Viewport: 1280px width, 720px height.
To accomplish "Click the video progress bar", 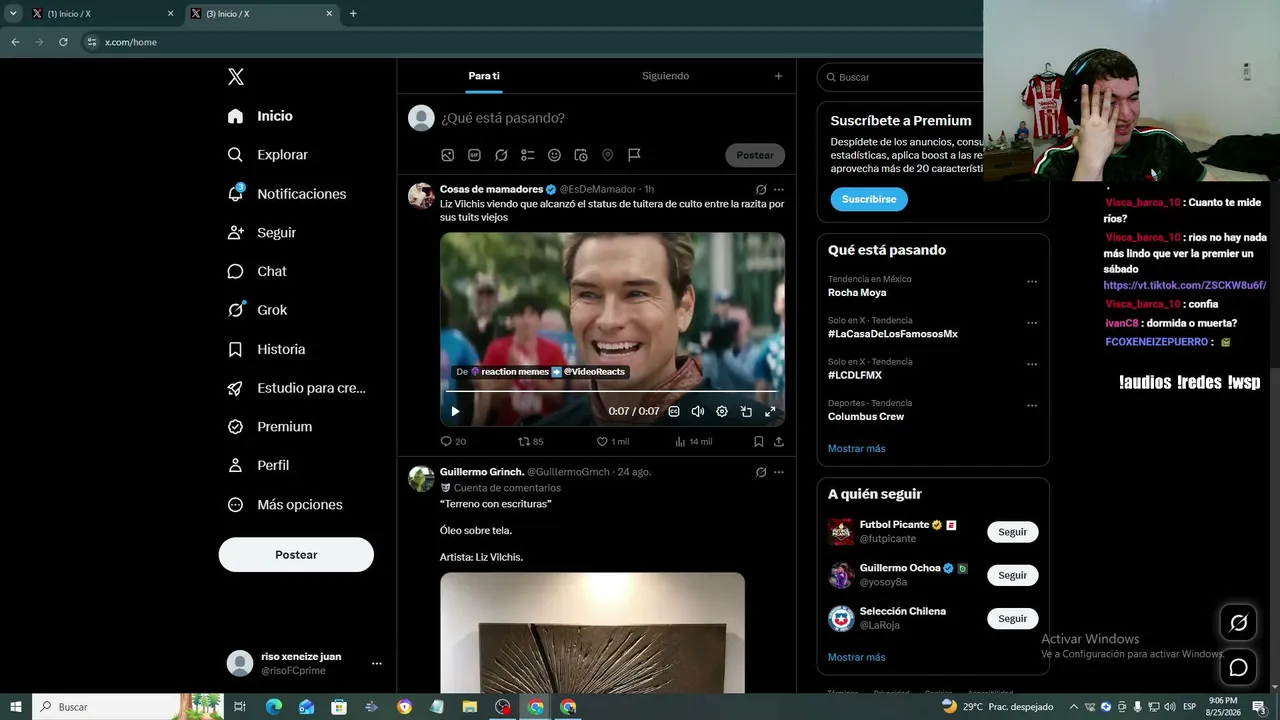I will [610, 391].
